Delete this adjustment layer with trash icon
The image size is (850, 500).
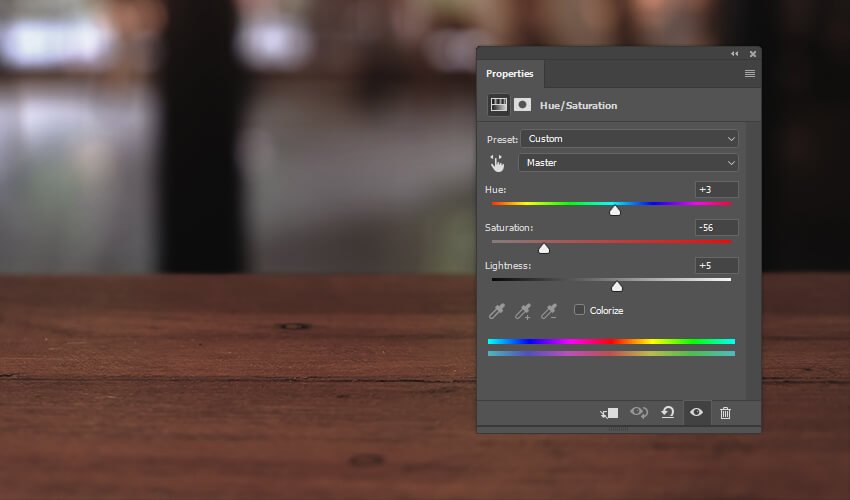click(x=725, y=413)
